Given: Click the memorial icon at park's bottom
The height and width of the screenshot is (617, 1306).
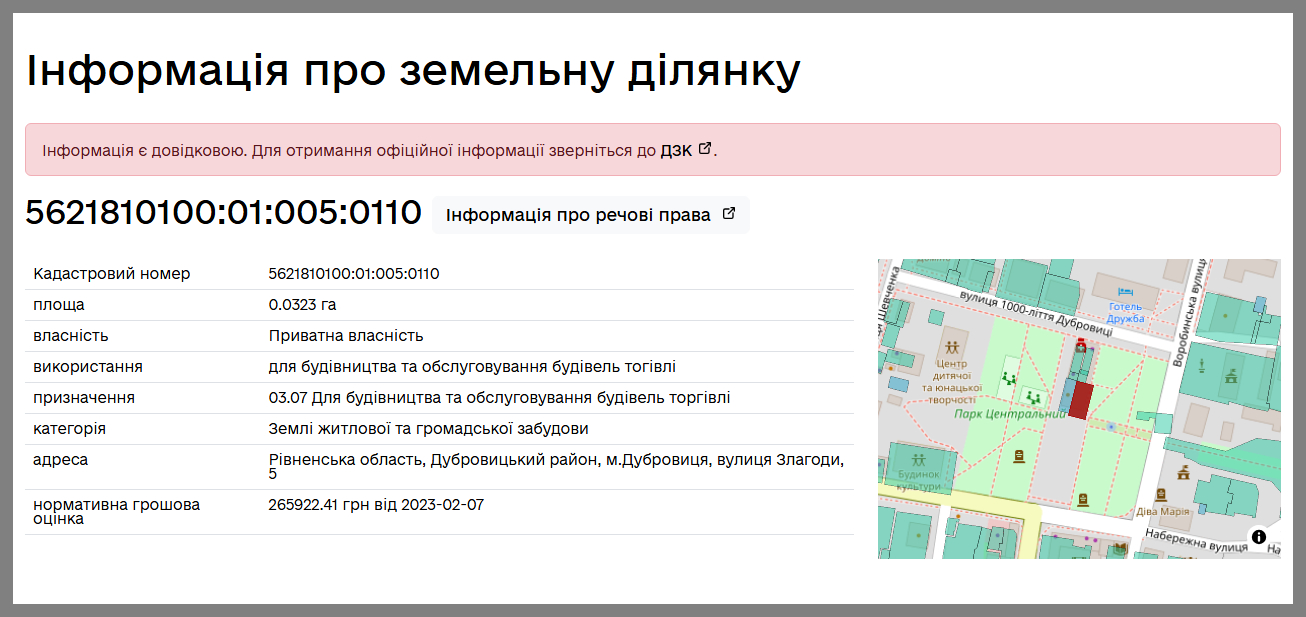Looking at the screenshot, I should [x=1083, y=498].
